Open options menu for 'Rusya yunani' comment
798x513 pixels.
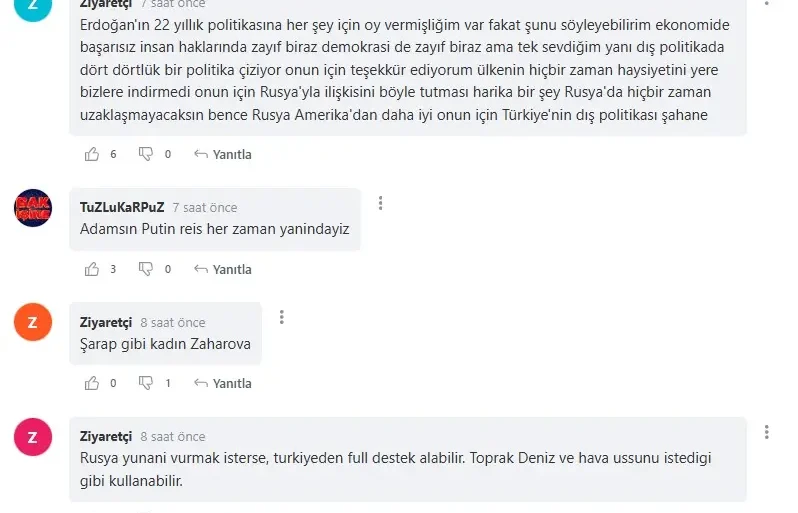point(767,432)
